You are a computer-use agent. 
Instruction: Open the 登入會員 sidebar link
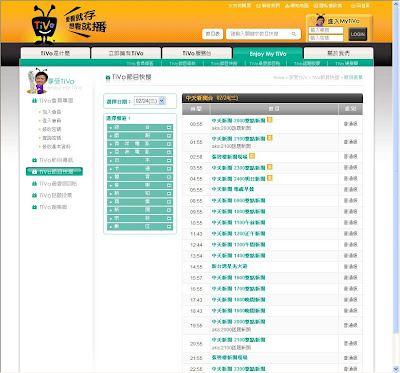tap(51, 120)
